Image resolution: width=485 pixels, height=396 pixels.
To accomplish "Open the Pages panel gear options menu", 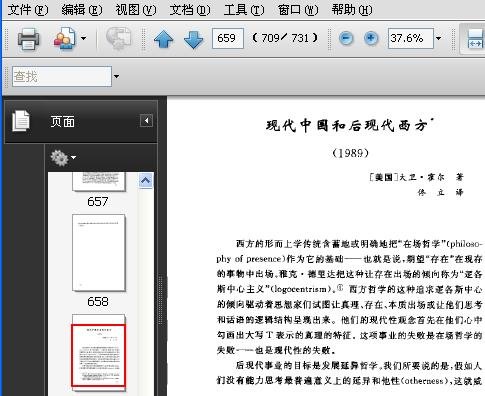I will [x=62, y=157].
